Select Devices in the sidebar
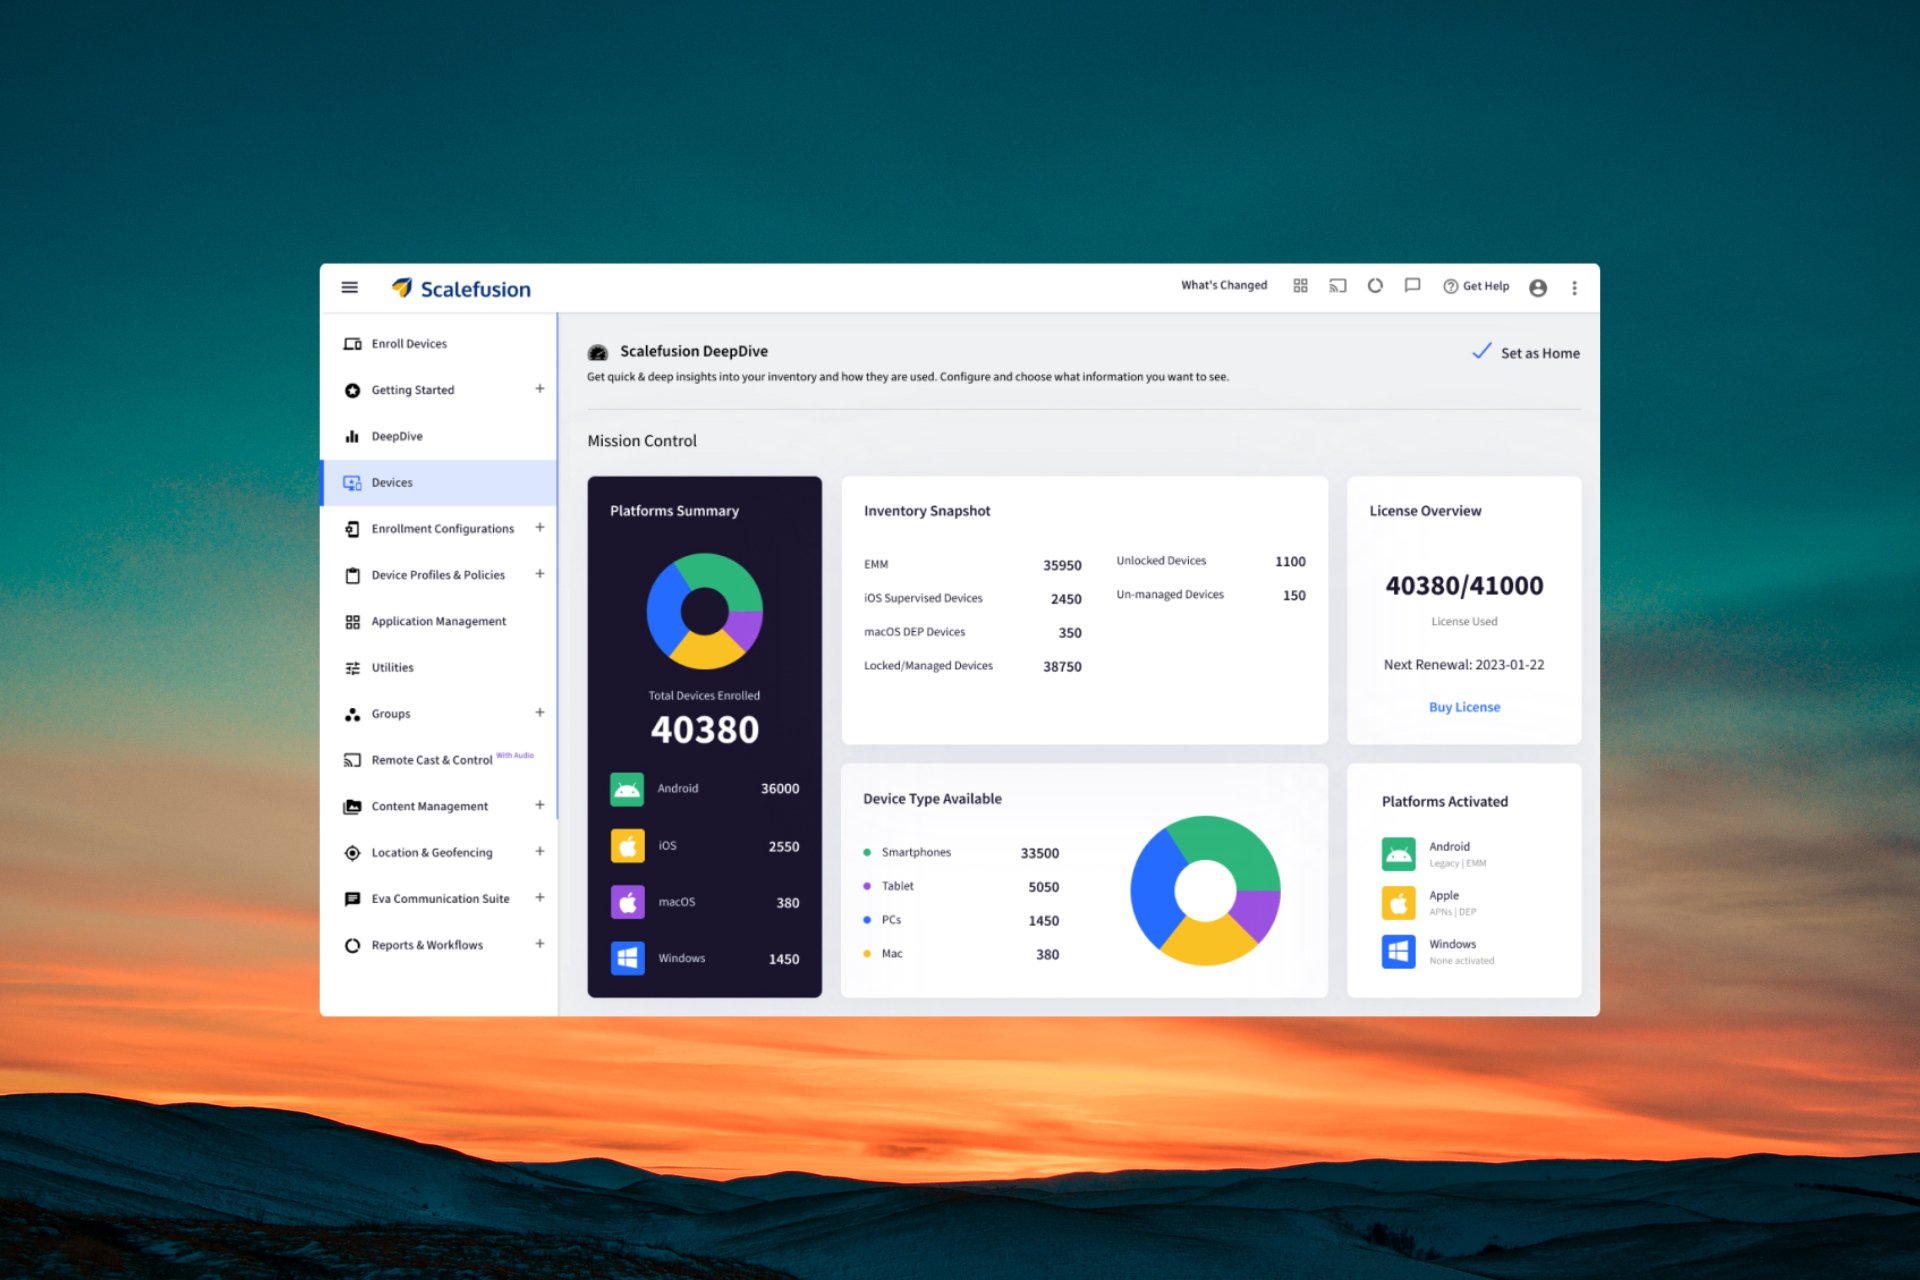 [438, 483]
